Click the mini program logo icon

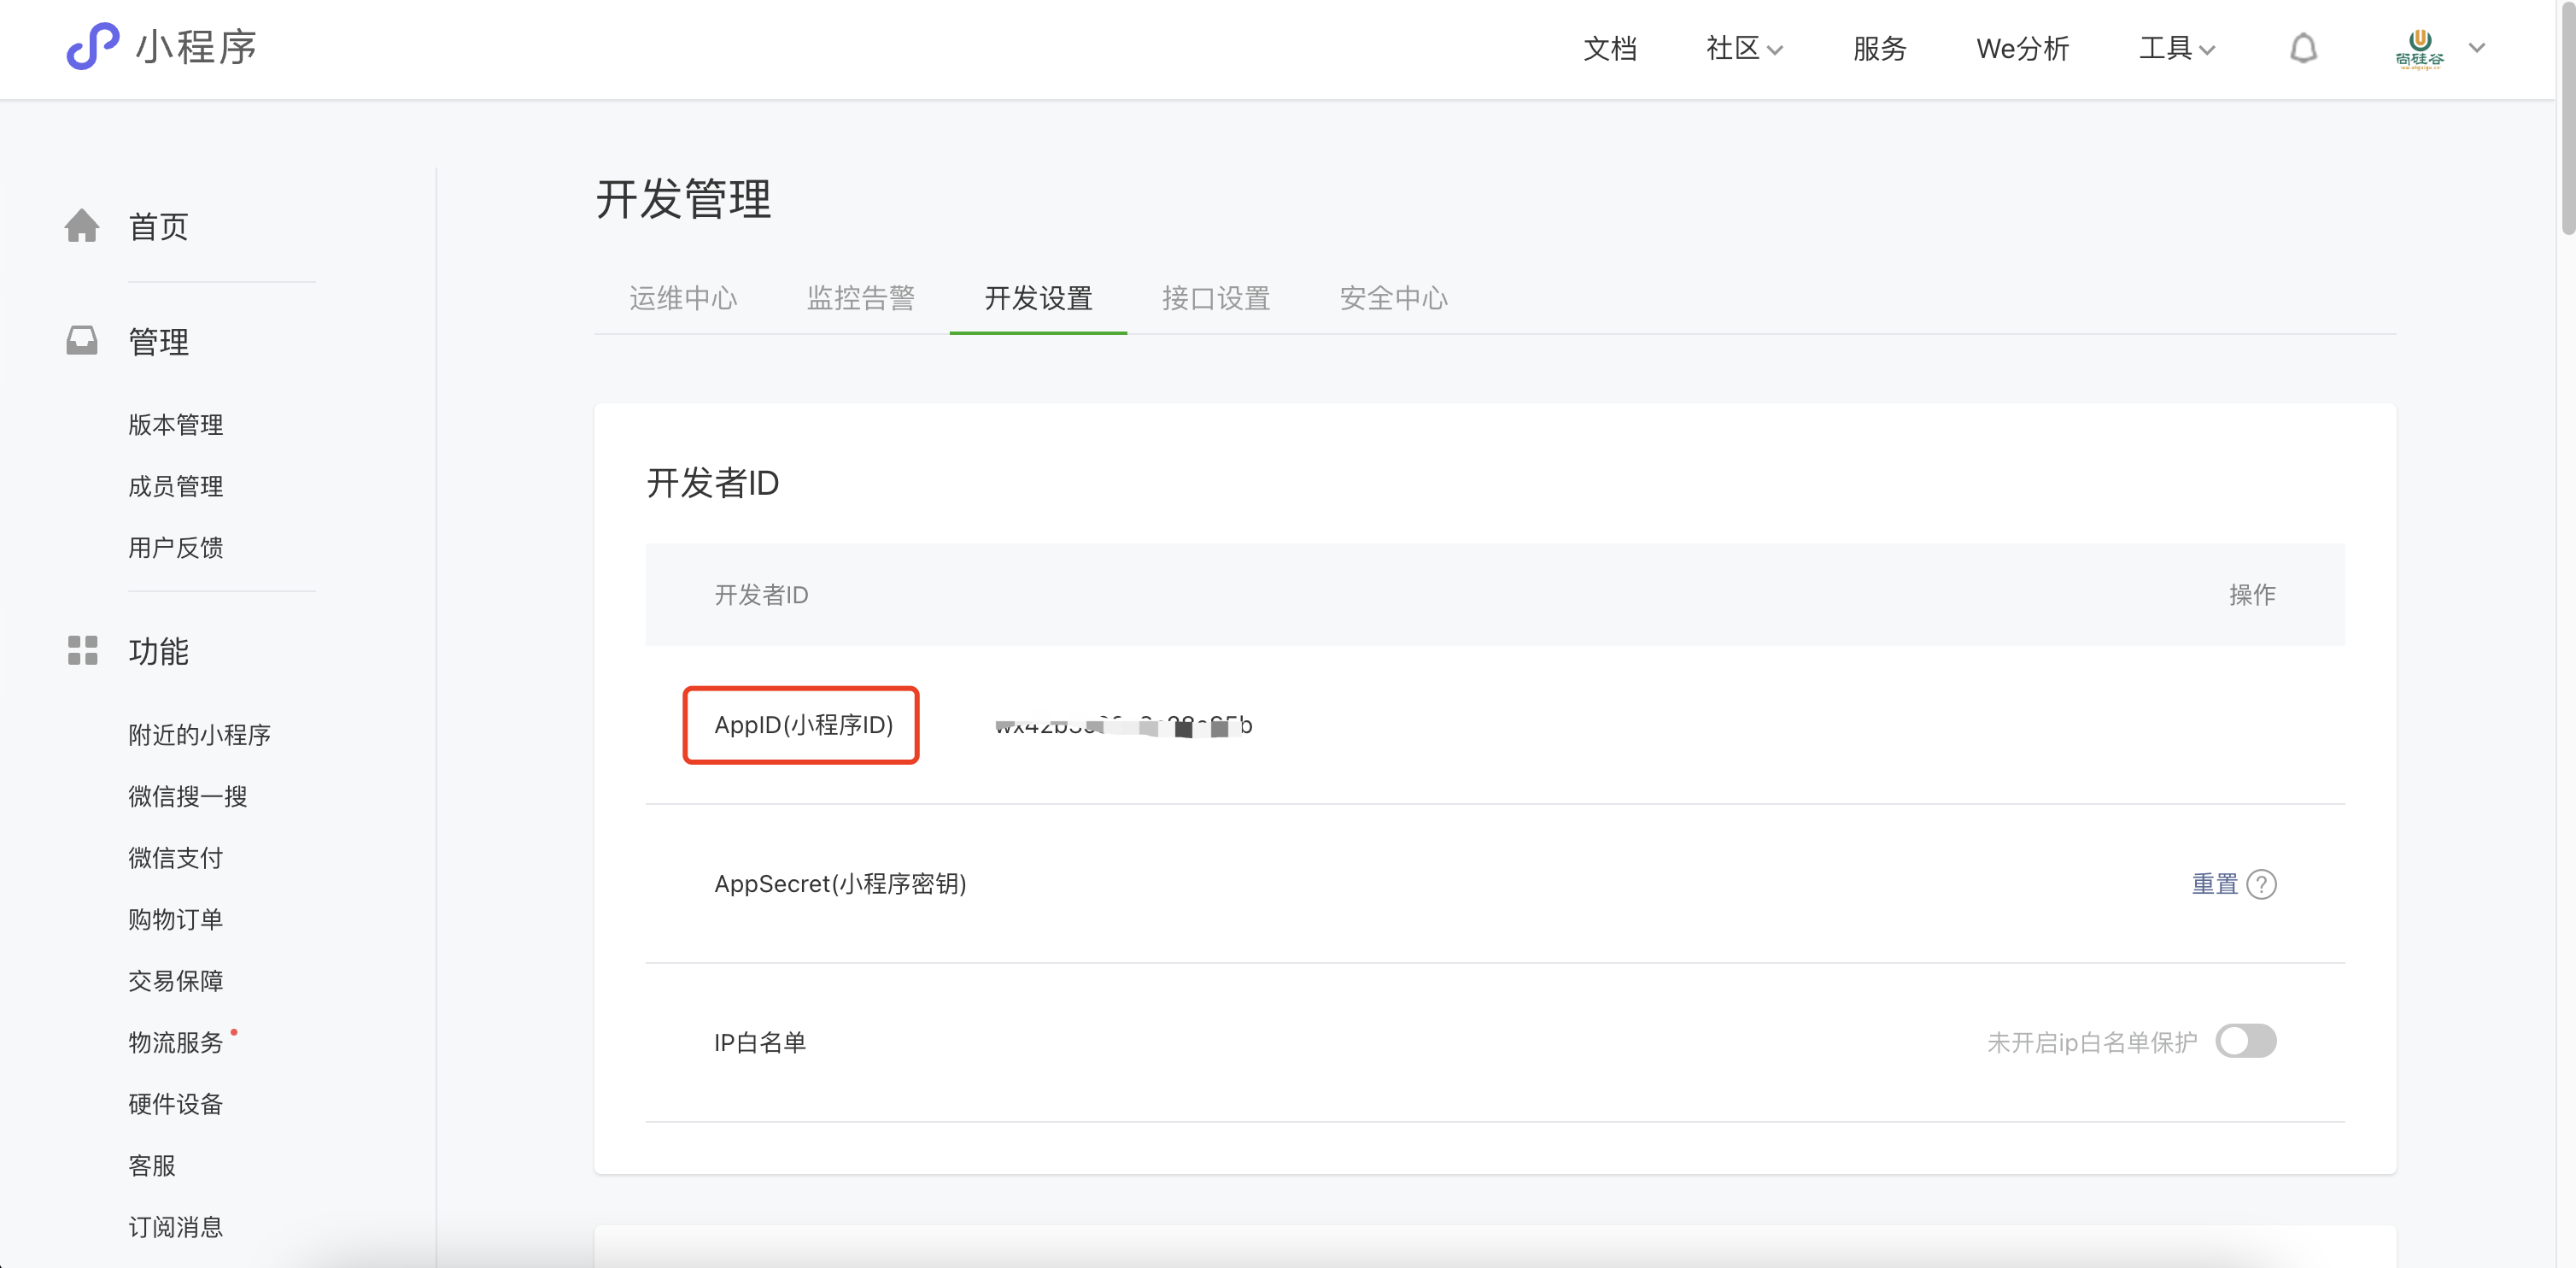click(x=92, y=47)
